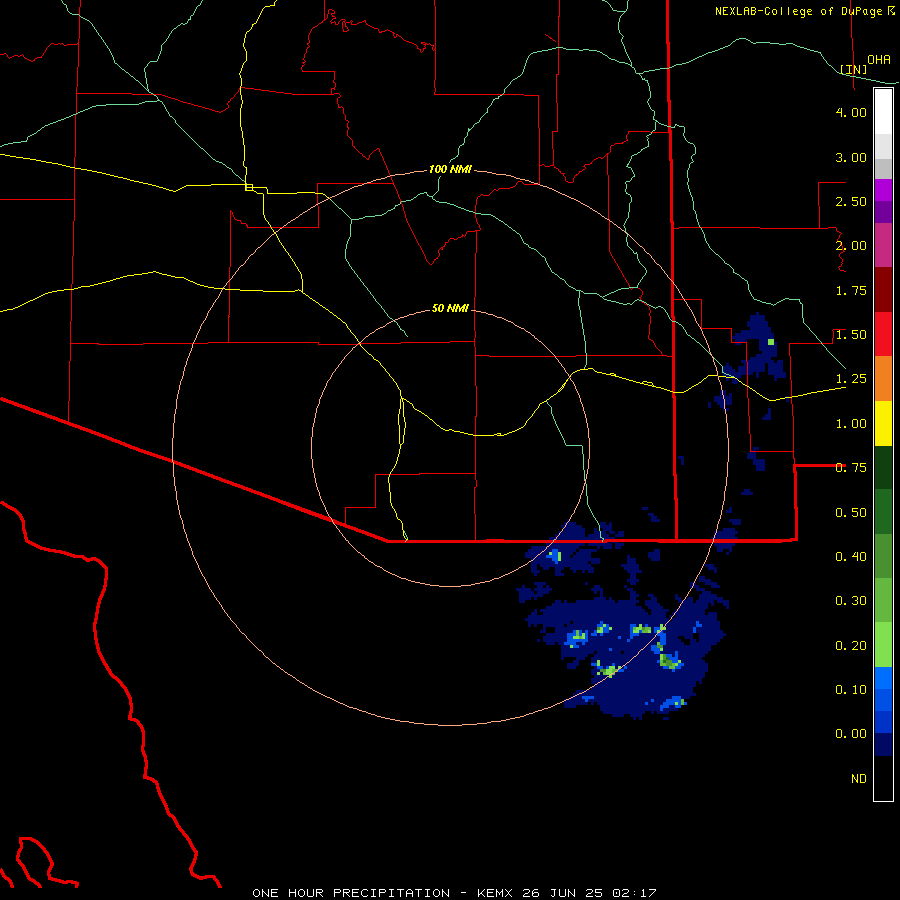Click the [IN] units label
This screenshot has height=900, width=900.
854,69
